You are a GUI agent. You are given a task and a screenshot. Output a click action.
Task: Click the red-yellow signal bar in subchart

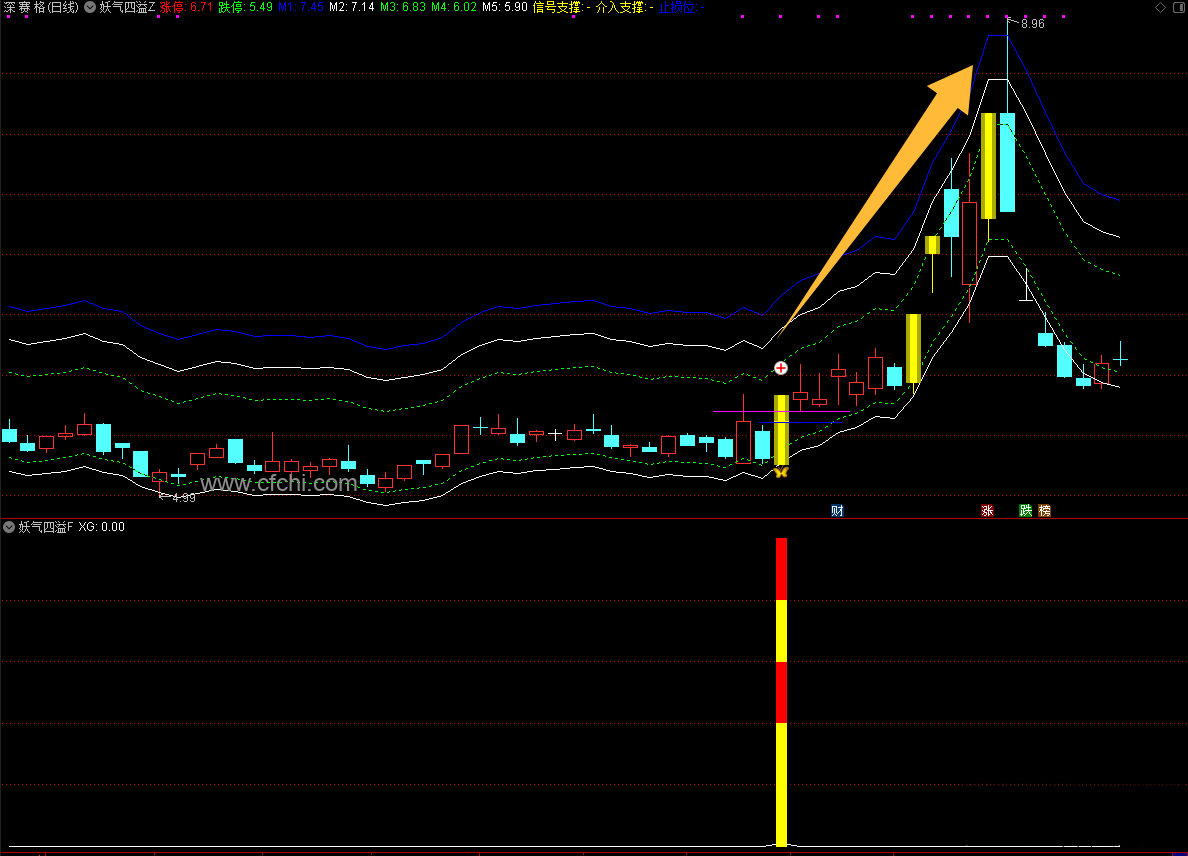pos(781,692)
